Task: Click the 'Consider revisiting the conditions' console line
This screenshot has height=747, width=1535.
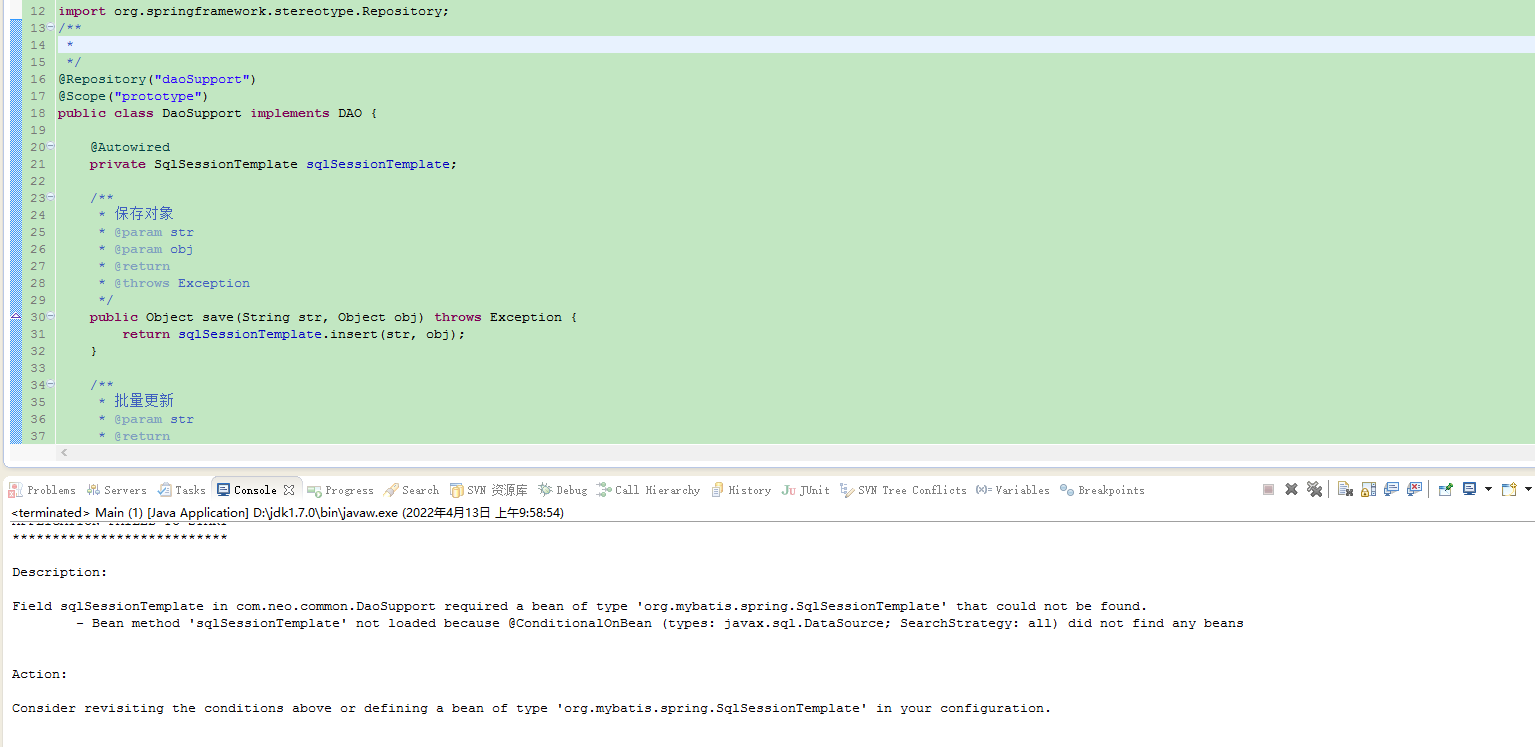Action: click(532, 708)
